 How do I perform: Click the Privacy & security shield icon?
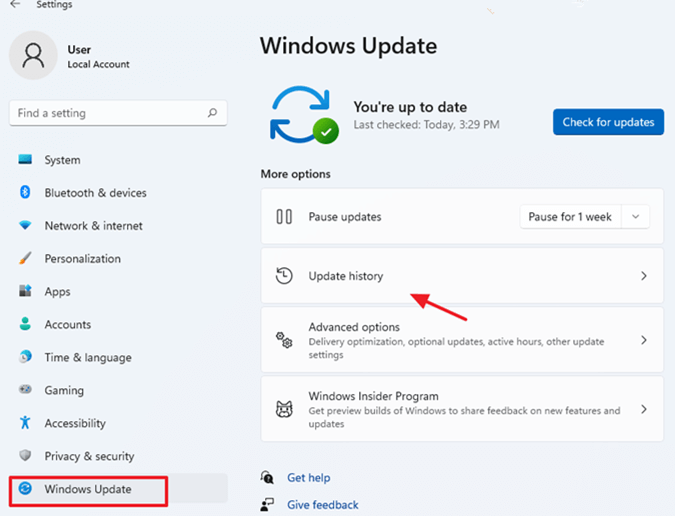point(25,457)
